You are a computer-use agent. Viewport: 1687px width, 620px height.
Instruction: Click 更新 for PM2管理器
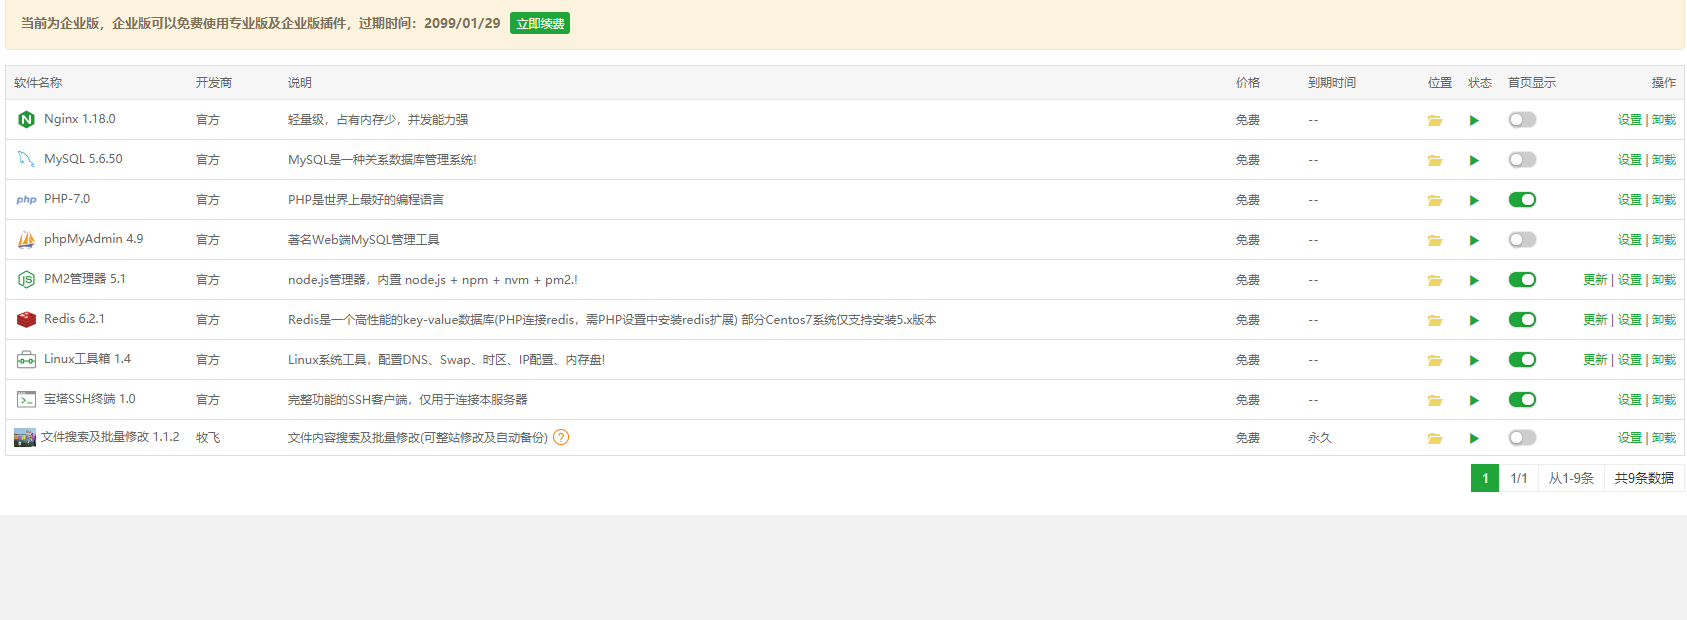point(1595,280)
